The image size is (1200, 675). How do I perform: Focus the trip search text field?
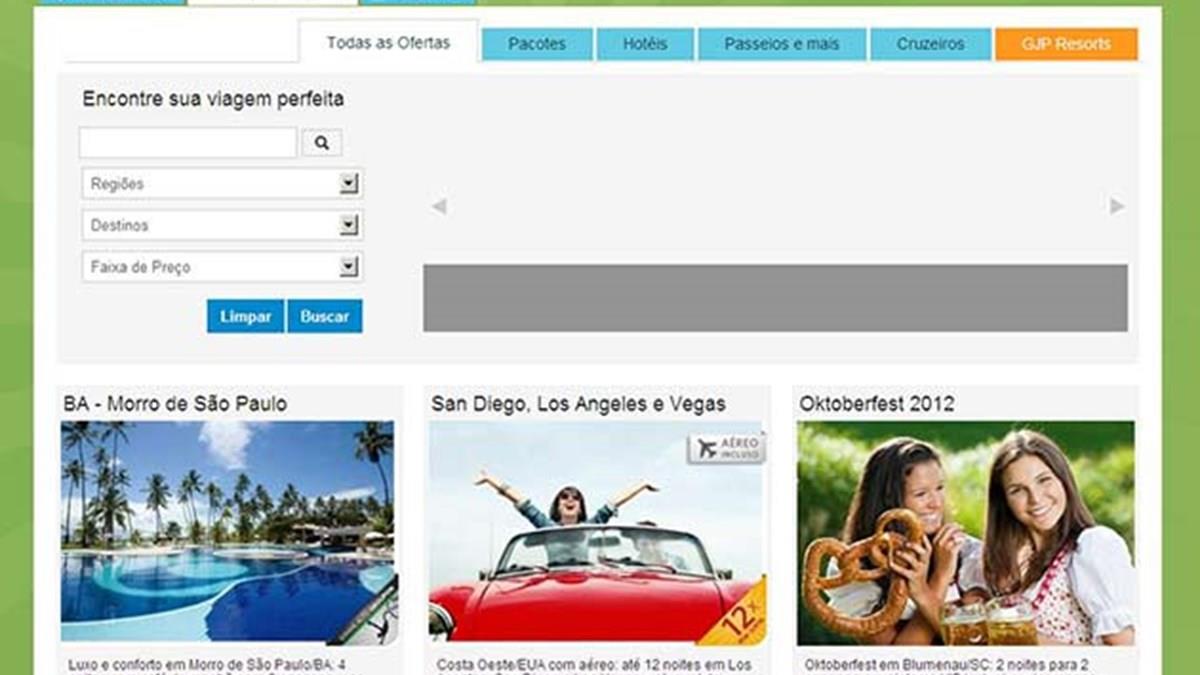188,143
